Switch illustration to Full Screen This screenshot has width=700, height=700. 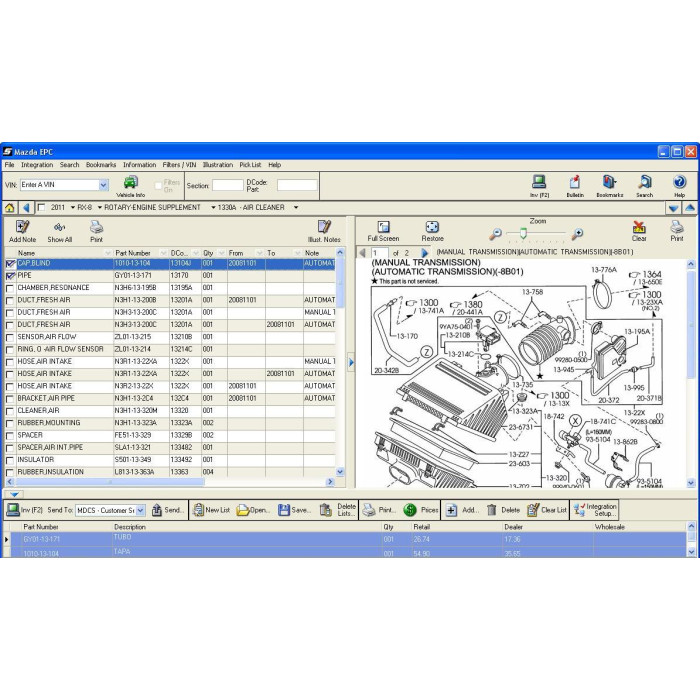(383, 231)
